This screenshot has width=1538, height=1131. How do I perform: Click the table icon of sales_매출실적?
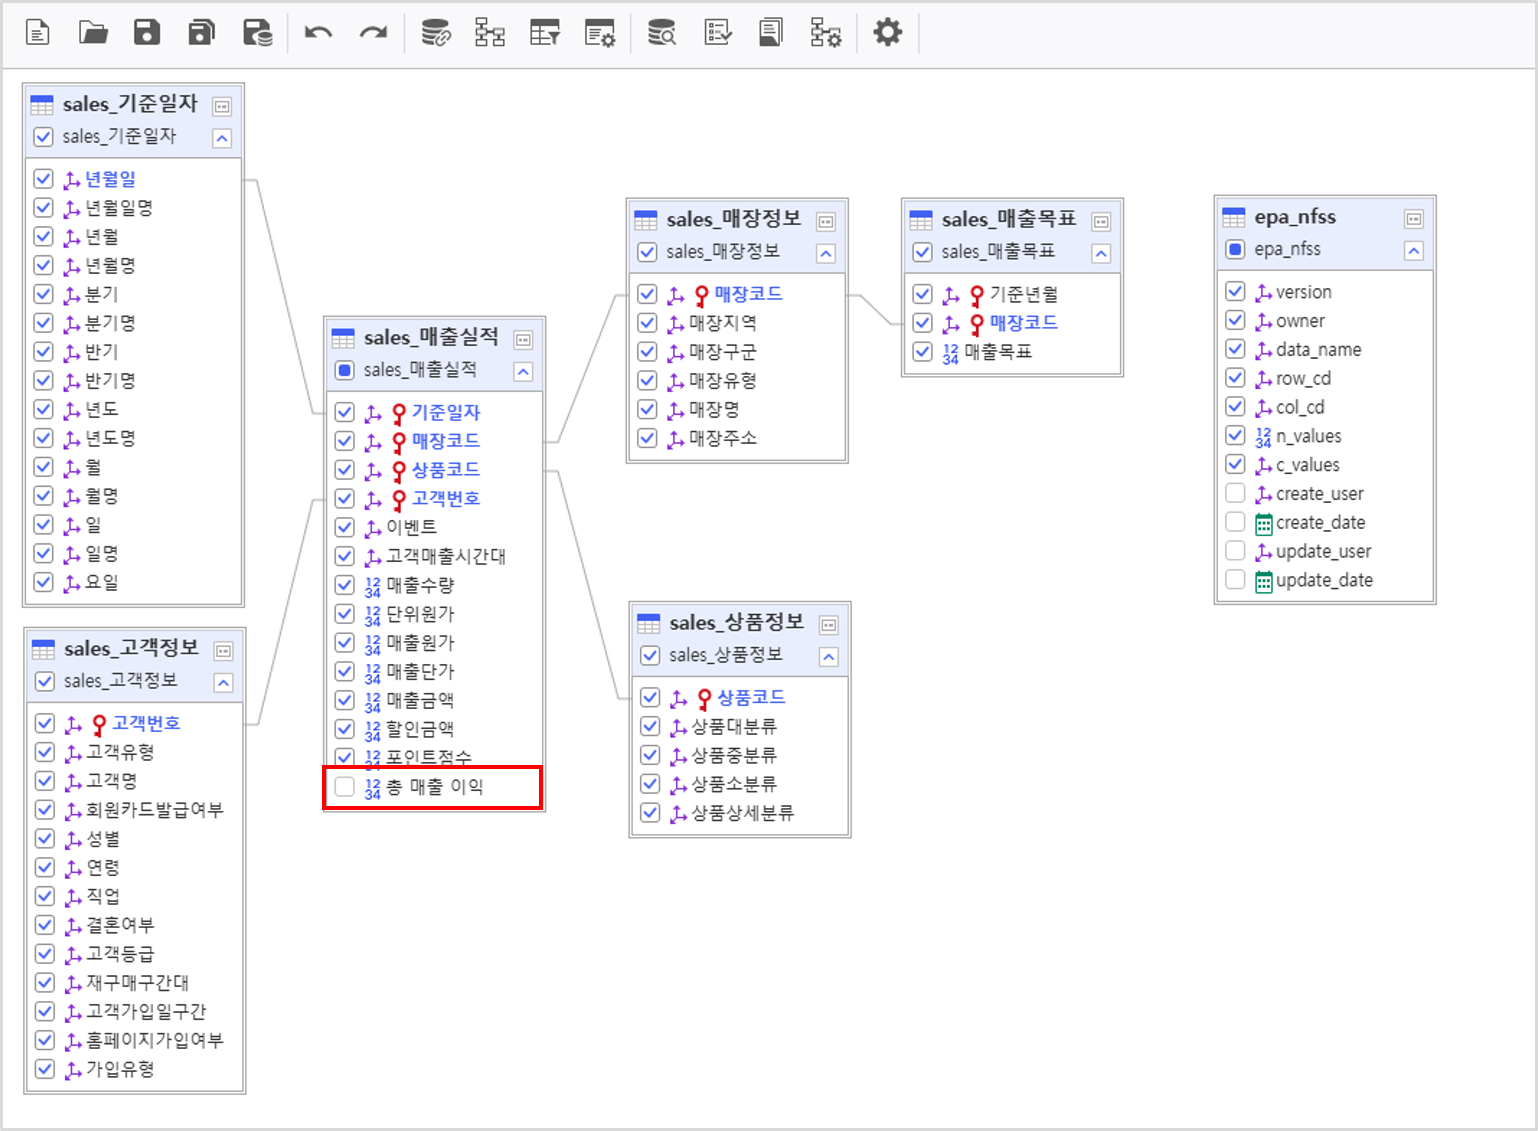(x=343, y=338)
